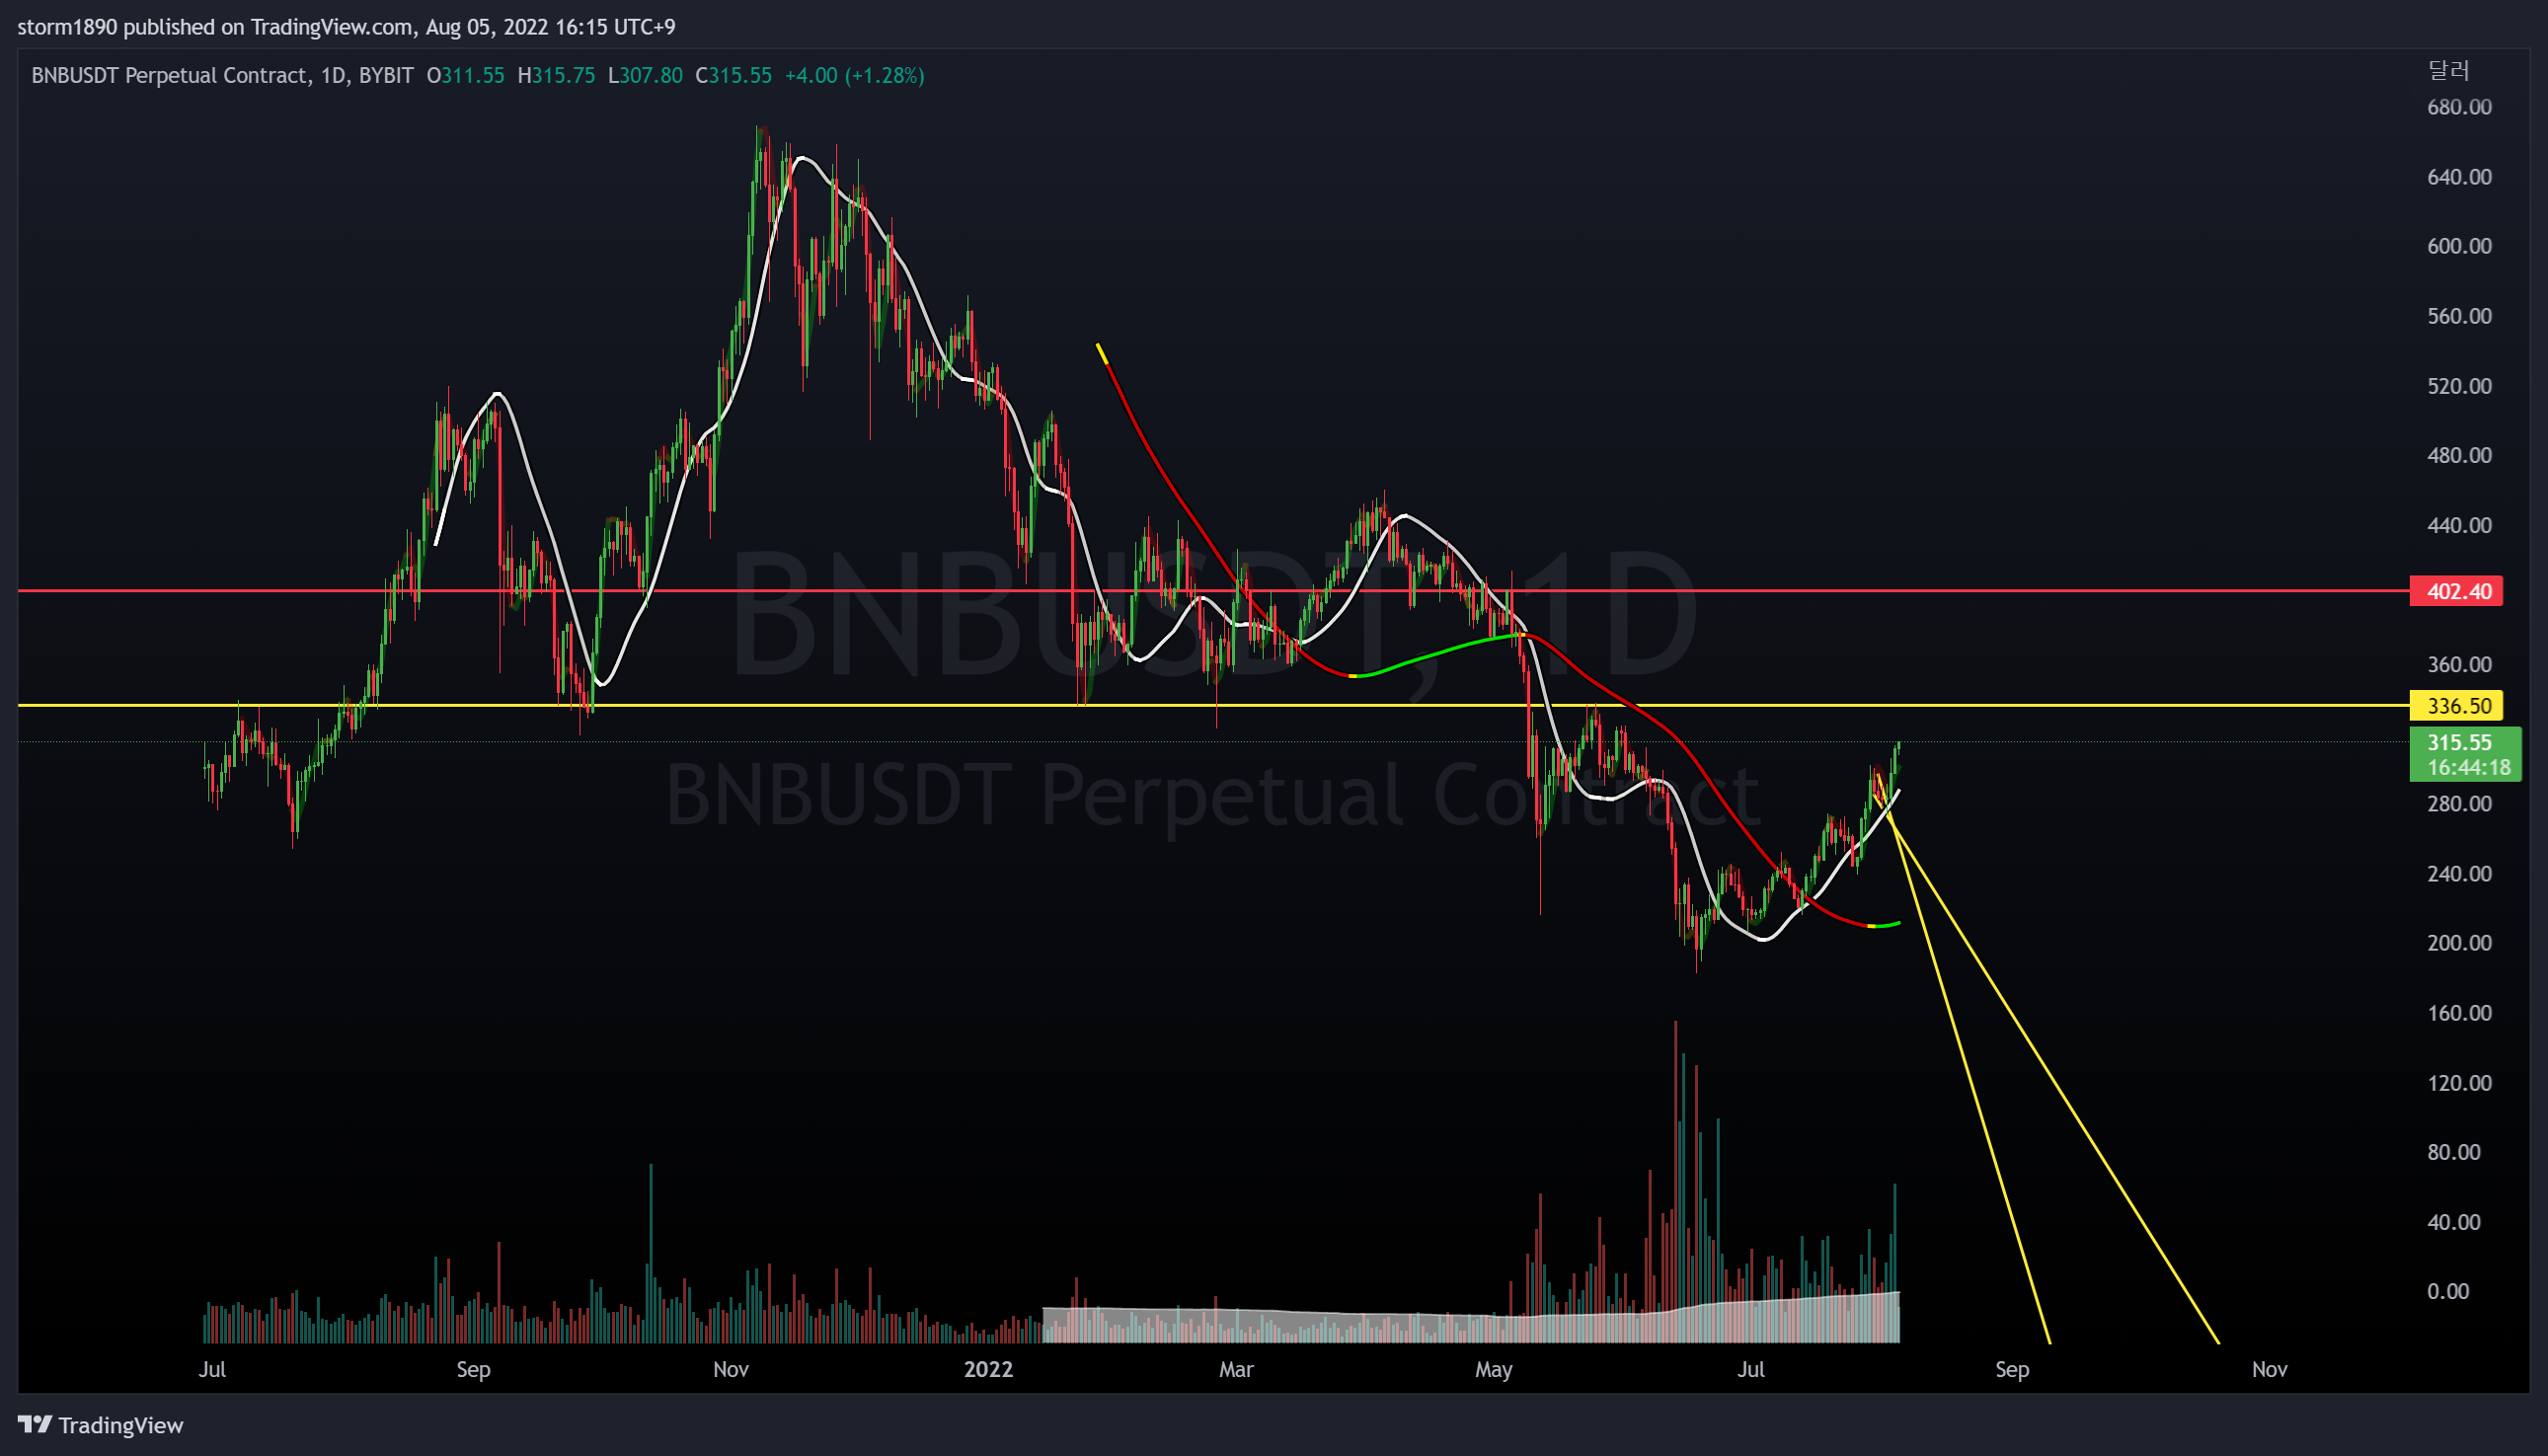Click the 440.00 price axis label
Screen dimensions: 2548x1456
tap(2459, 525)
